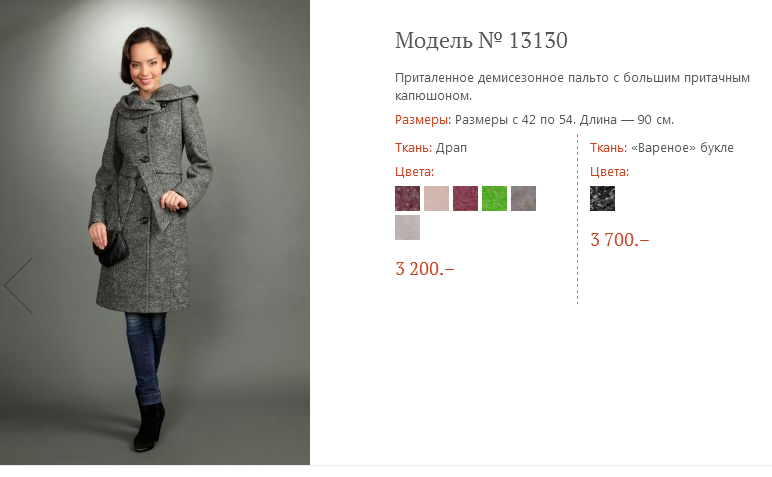Screen dimensions: 772x477
Task: Click the heading Модель № 13130
Action: [x=481, y=41]
